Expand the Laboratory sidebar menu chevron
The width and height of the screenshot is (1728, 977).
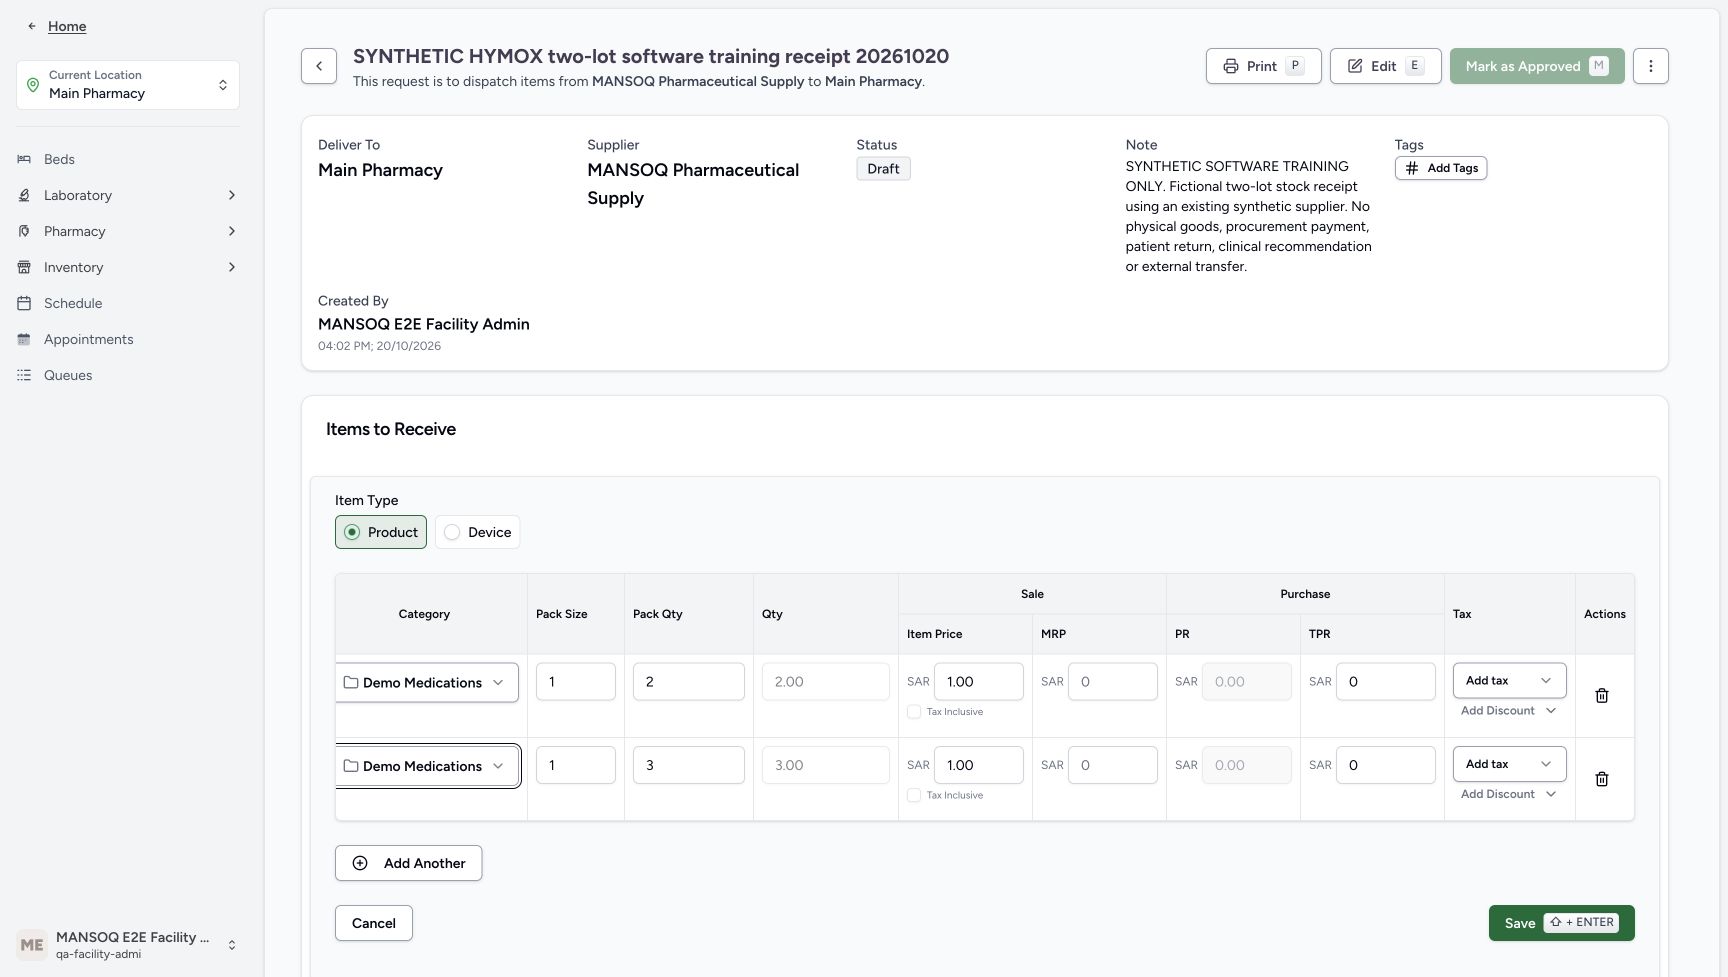click(x=232, y=195)
